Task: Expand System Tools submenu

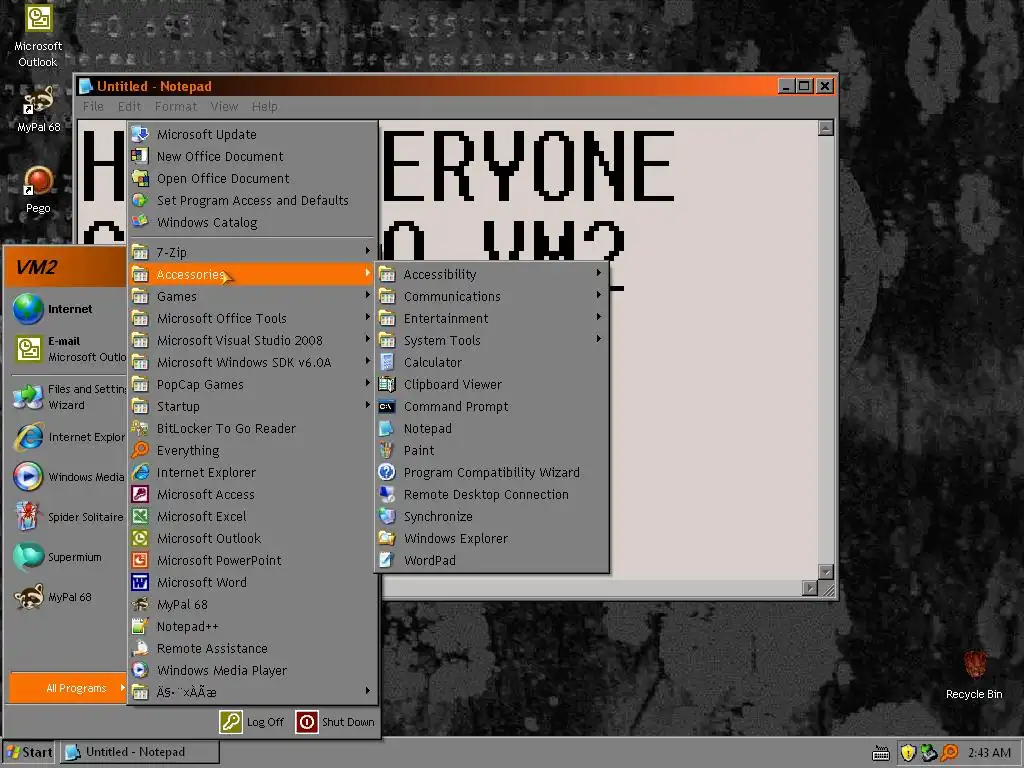Action: [491, 340]
